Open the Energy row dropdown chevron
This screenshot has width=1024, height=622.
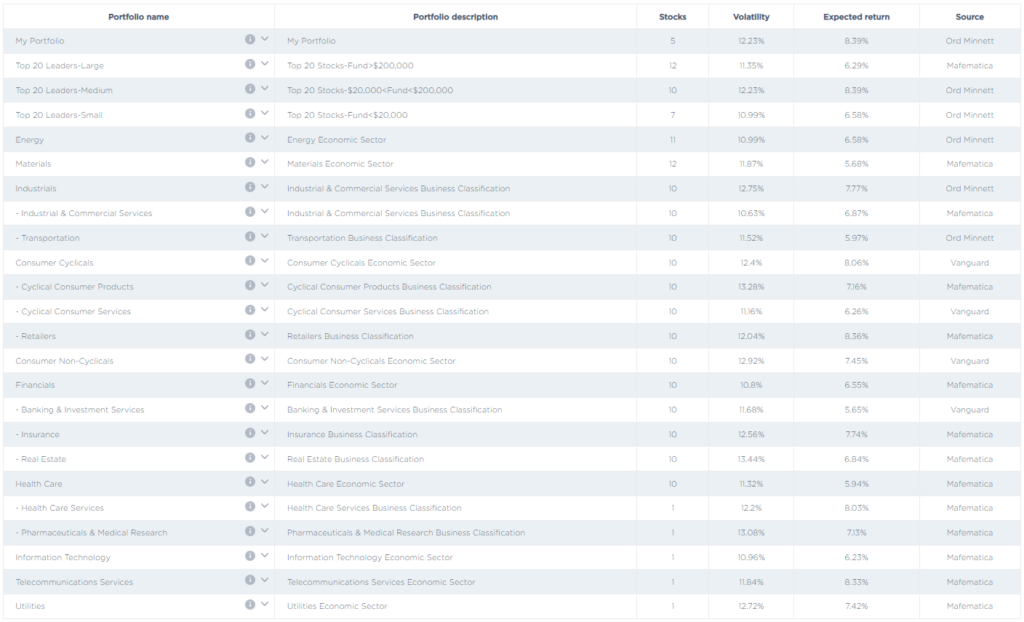pos(264,138)
